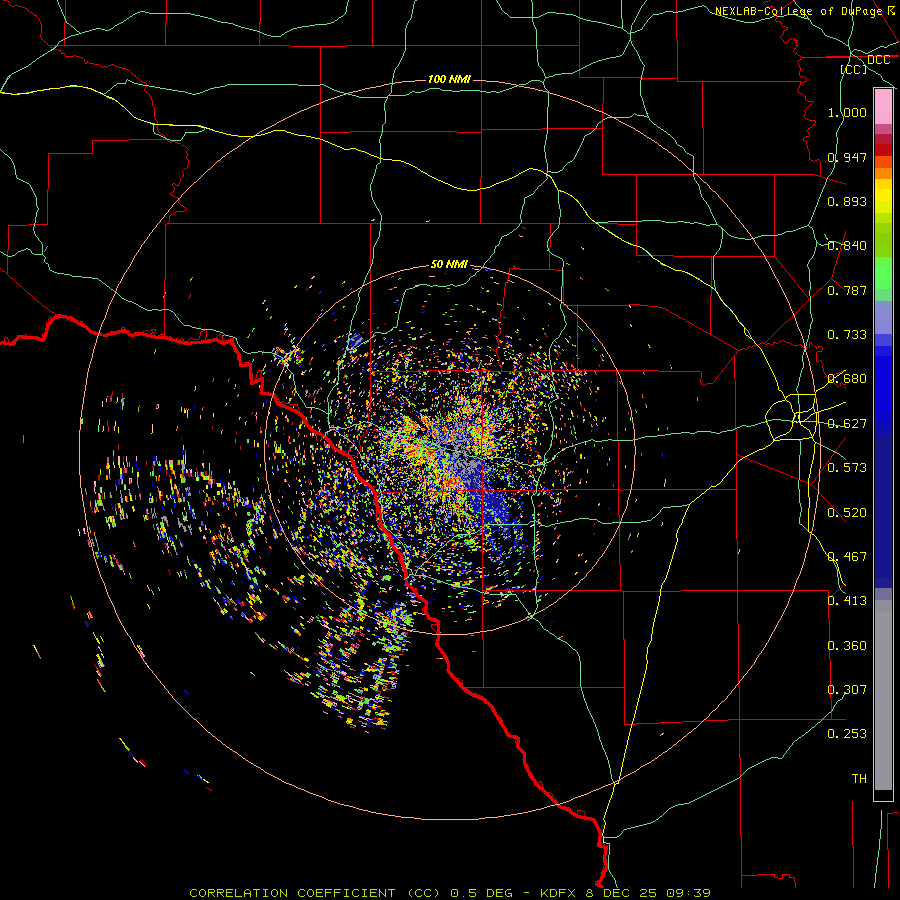Click the 100 NMI range ring label

[x=449, y=79]
